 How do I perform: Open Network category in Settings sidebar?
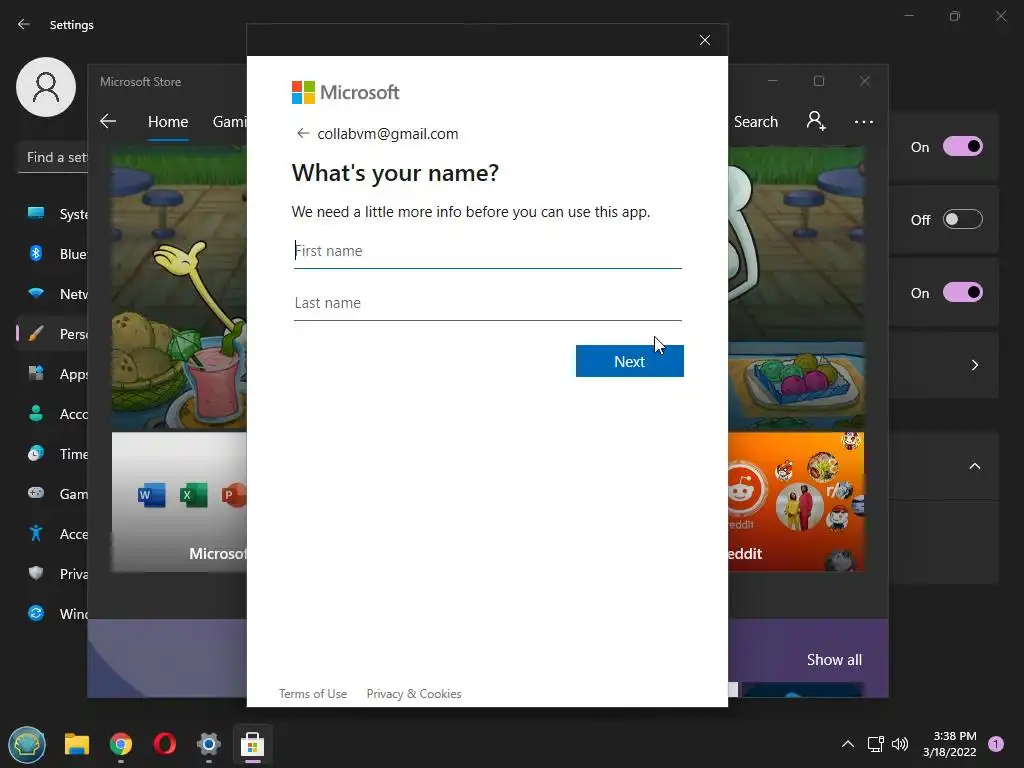click(x=52, y=294)
